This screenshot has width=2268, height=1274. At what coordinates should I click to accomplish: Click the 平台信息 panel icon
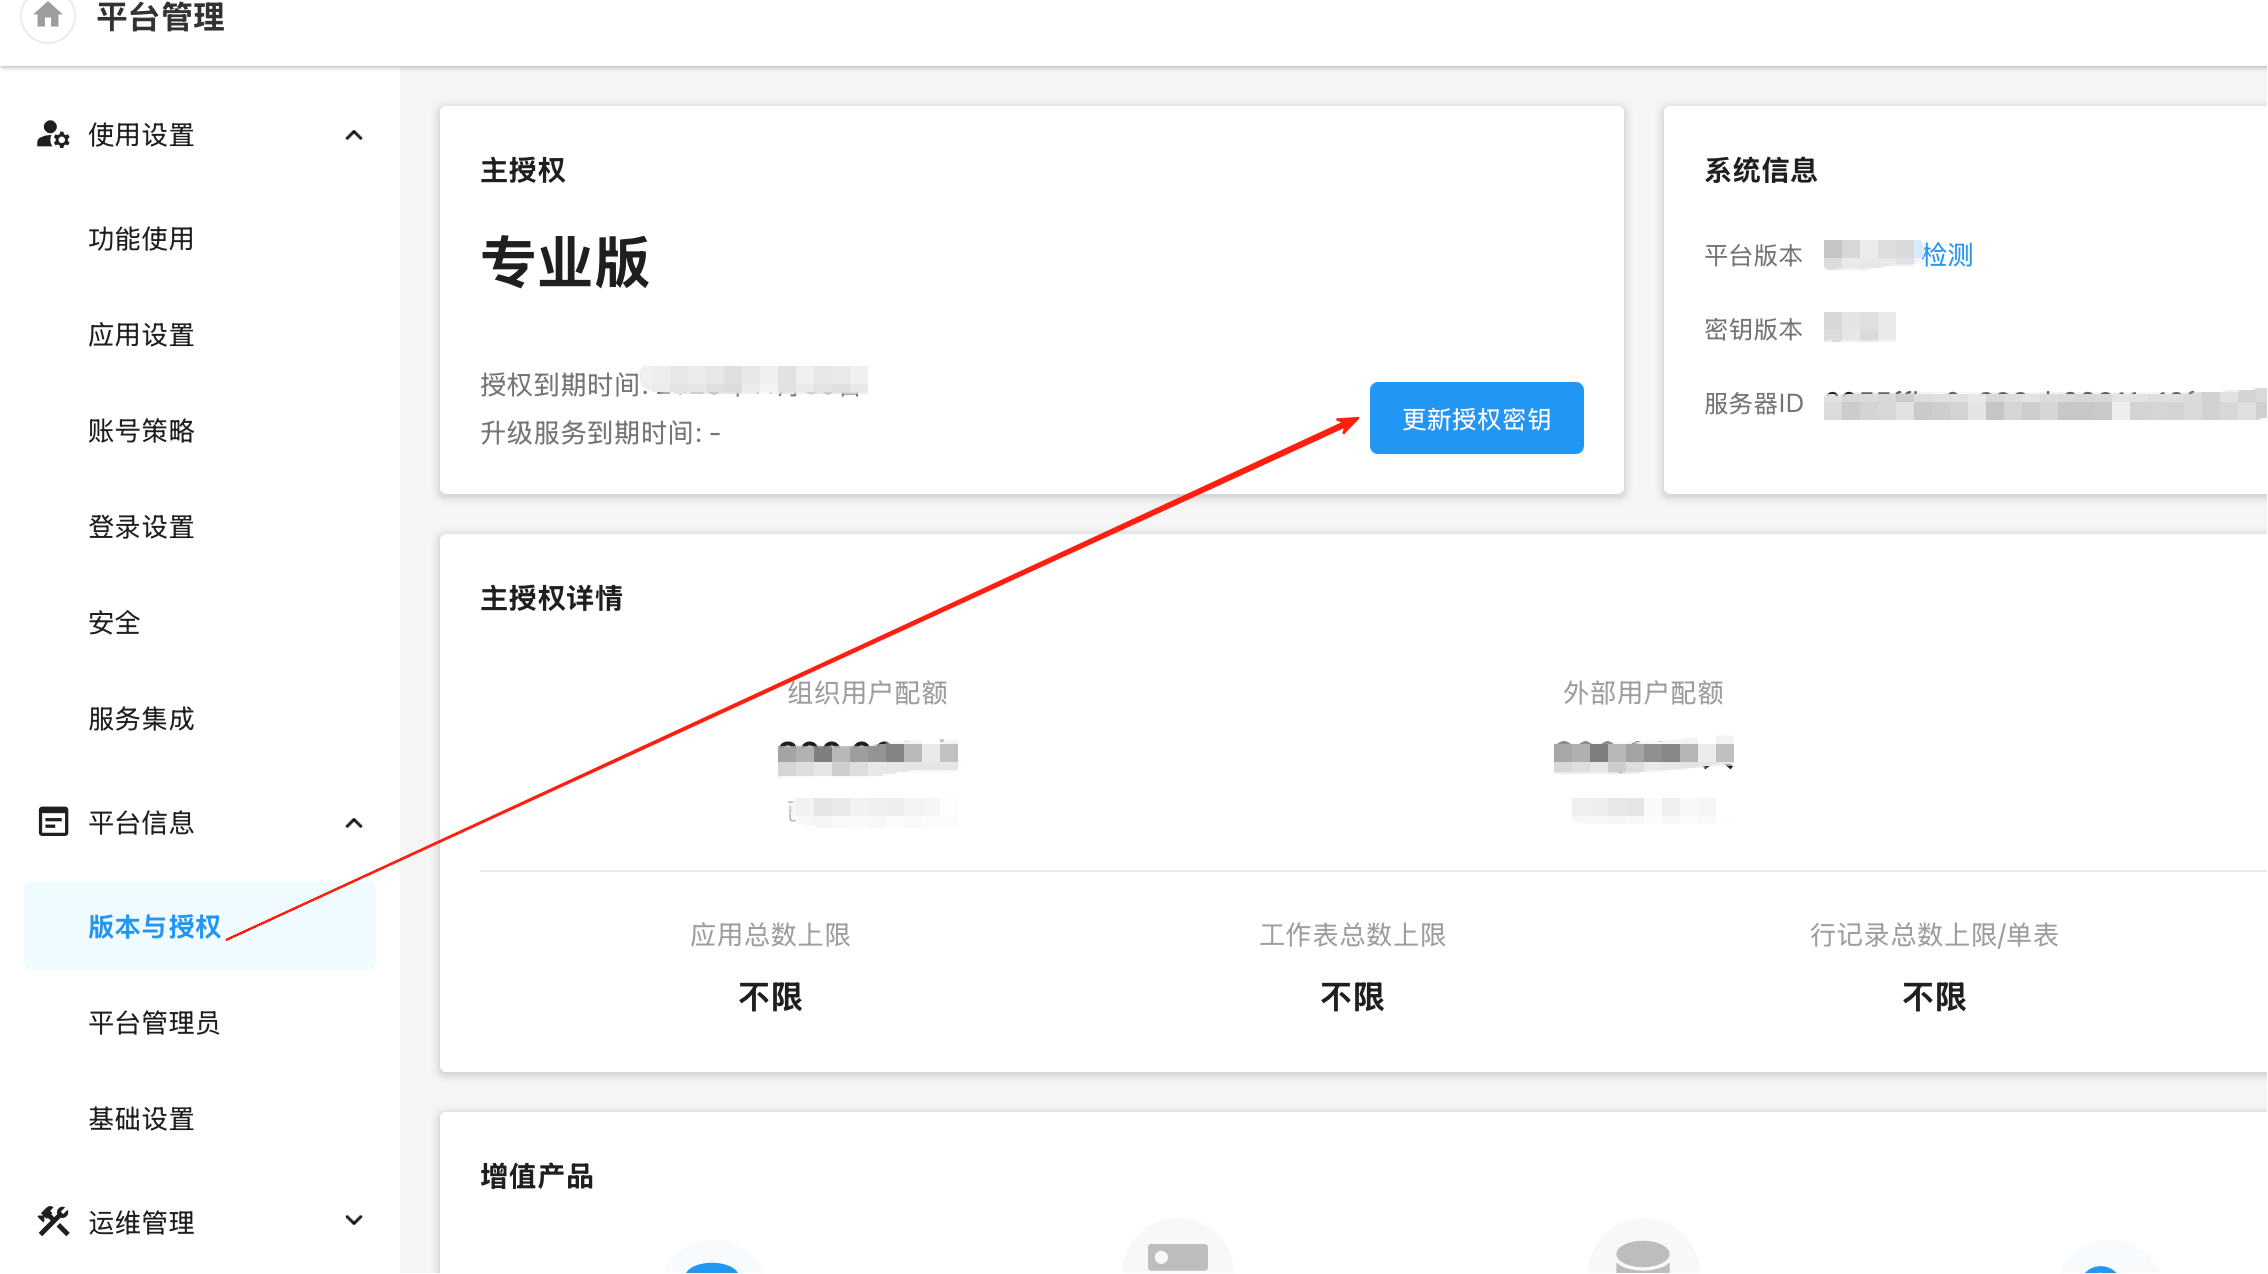(x=53, y=822)
